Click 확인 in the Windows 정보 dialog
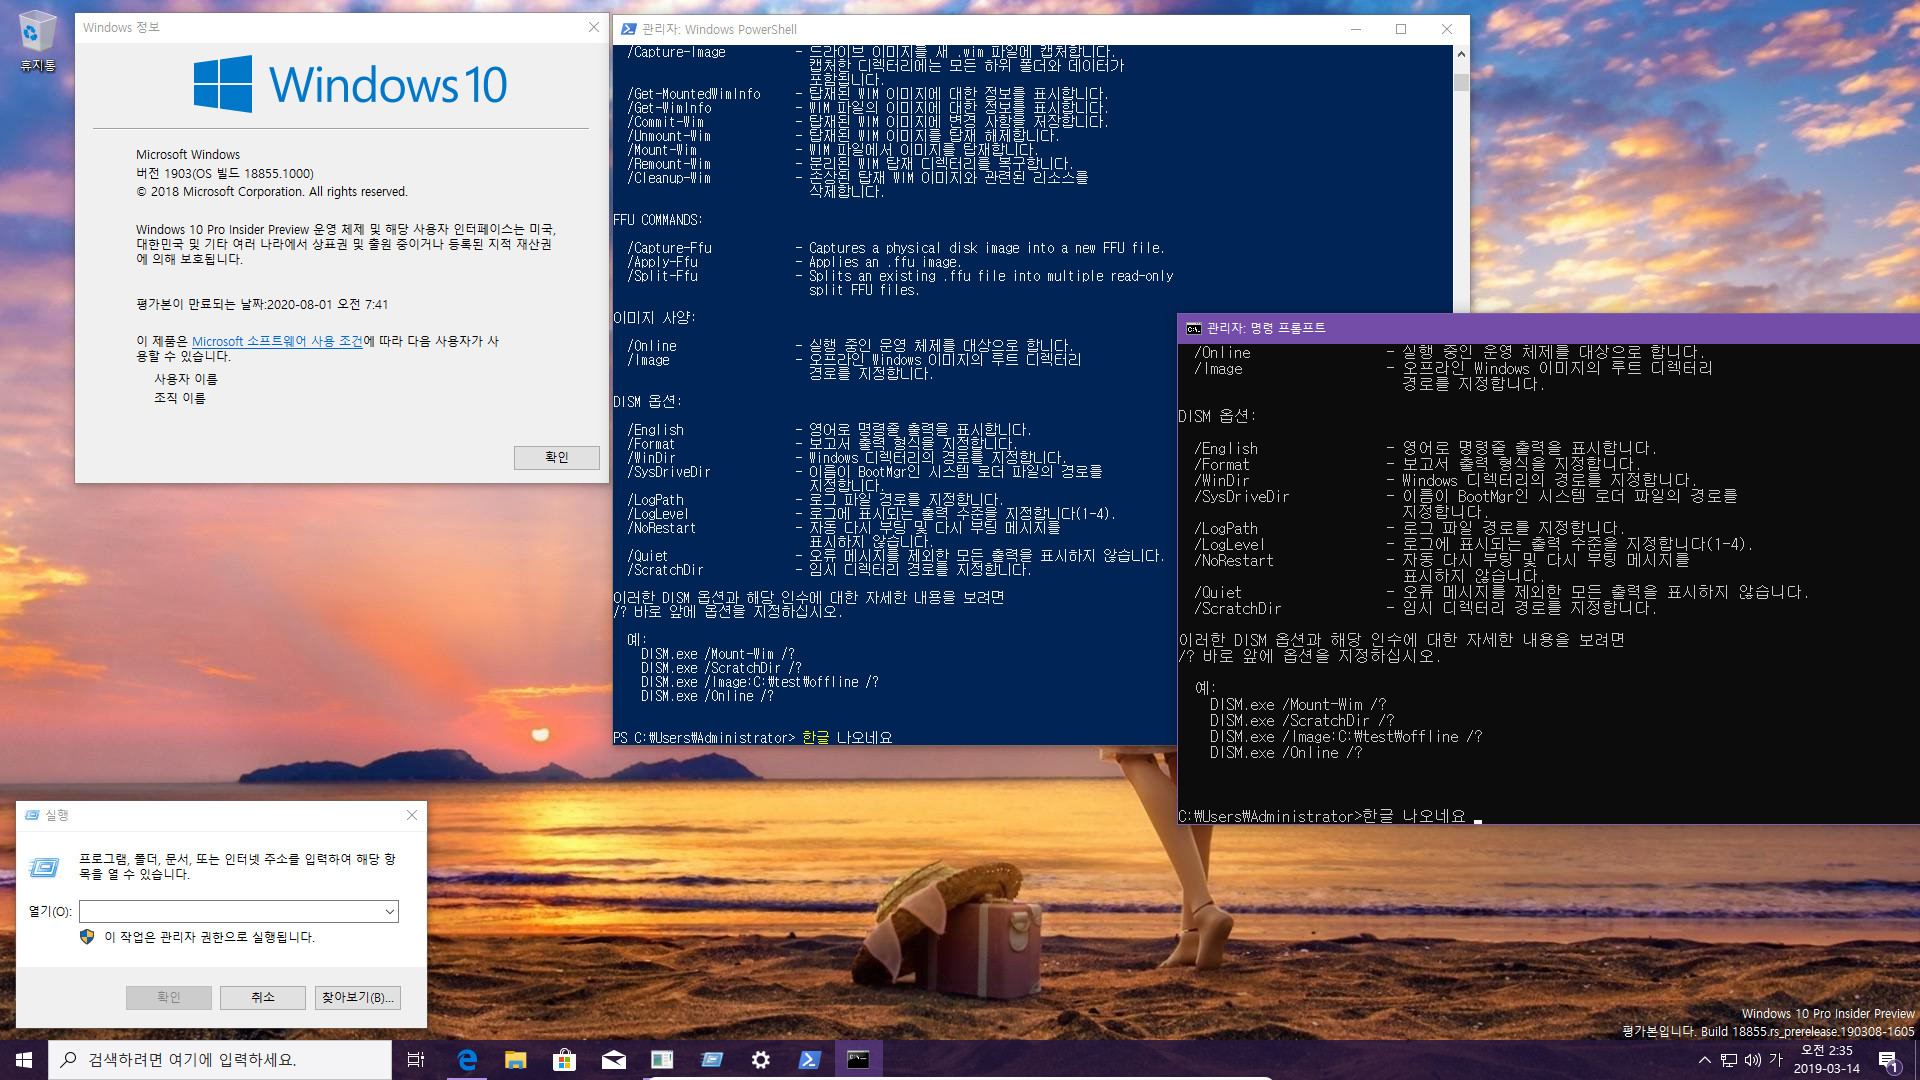The image size is (1920, 1080). (557, 457)
